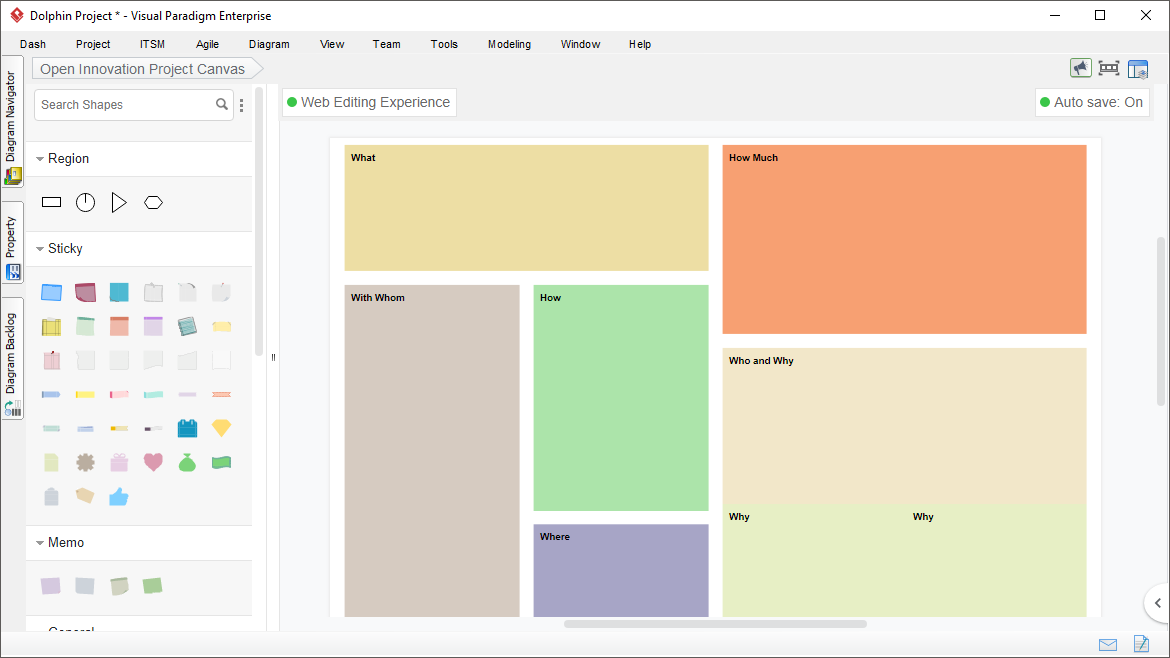Open the Help menu

tap(639, 44)
